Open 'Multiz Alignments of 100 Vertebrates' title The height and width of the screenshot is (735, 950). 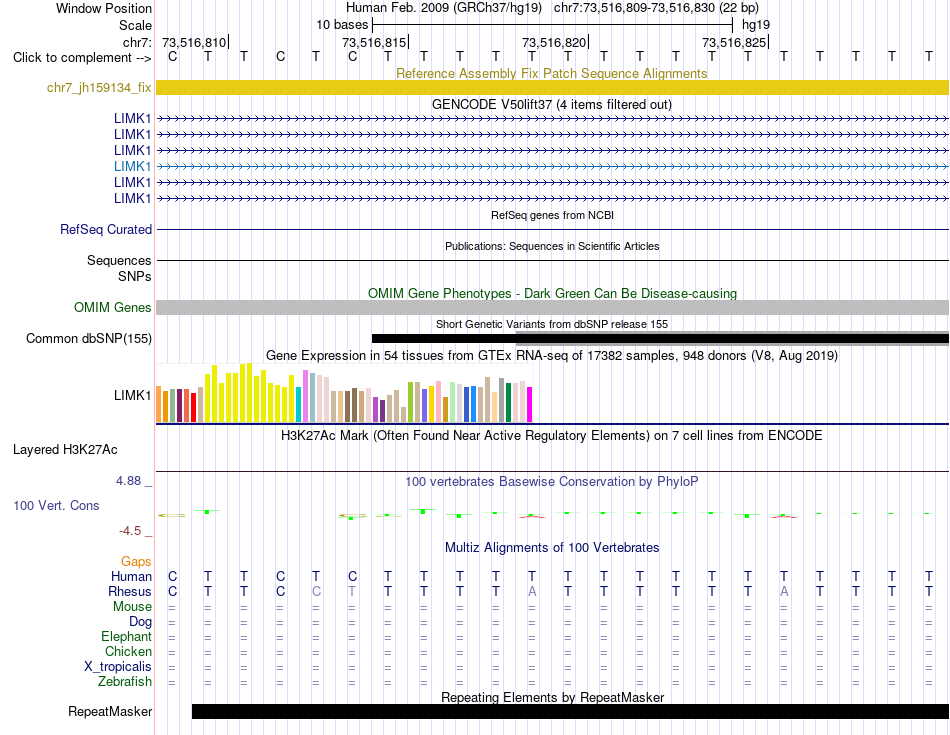pos(551,547)
